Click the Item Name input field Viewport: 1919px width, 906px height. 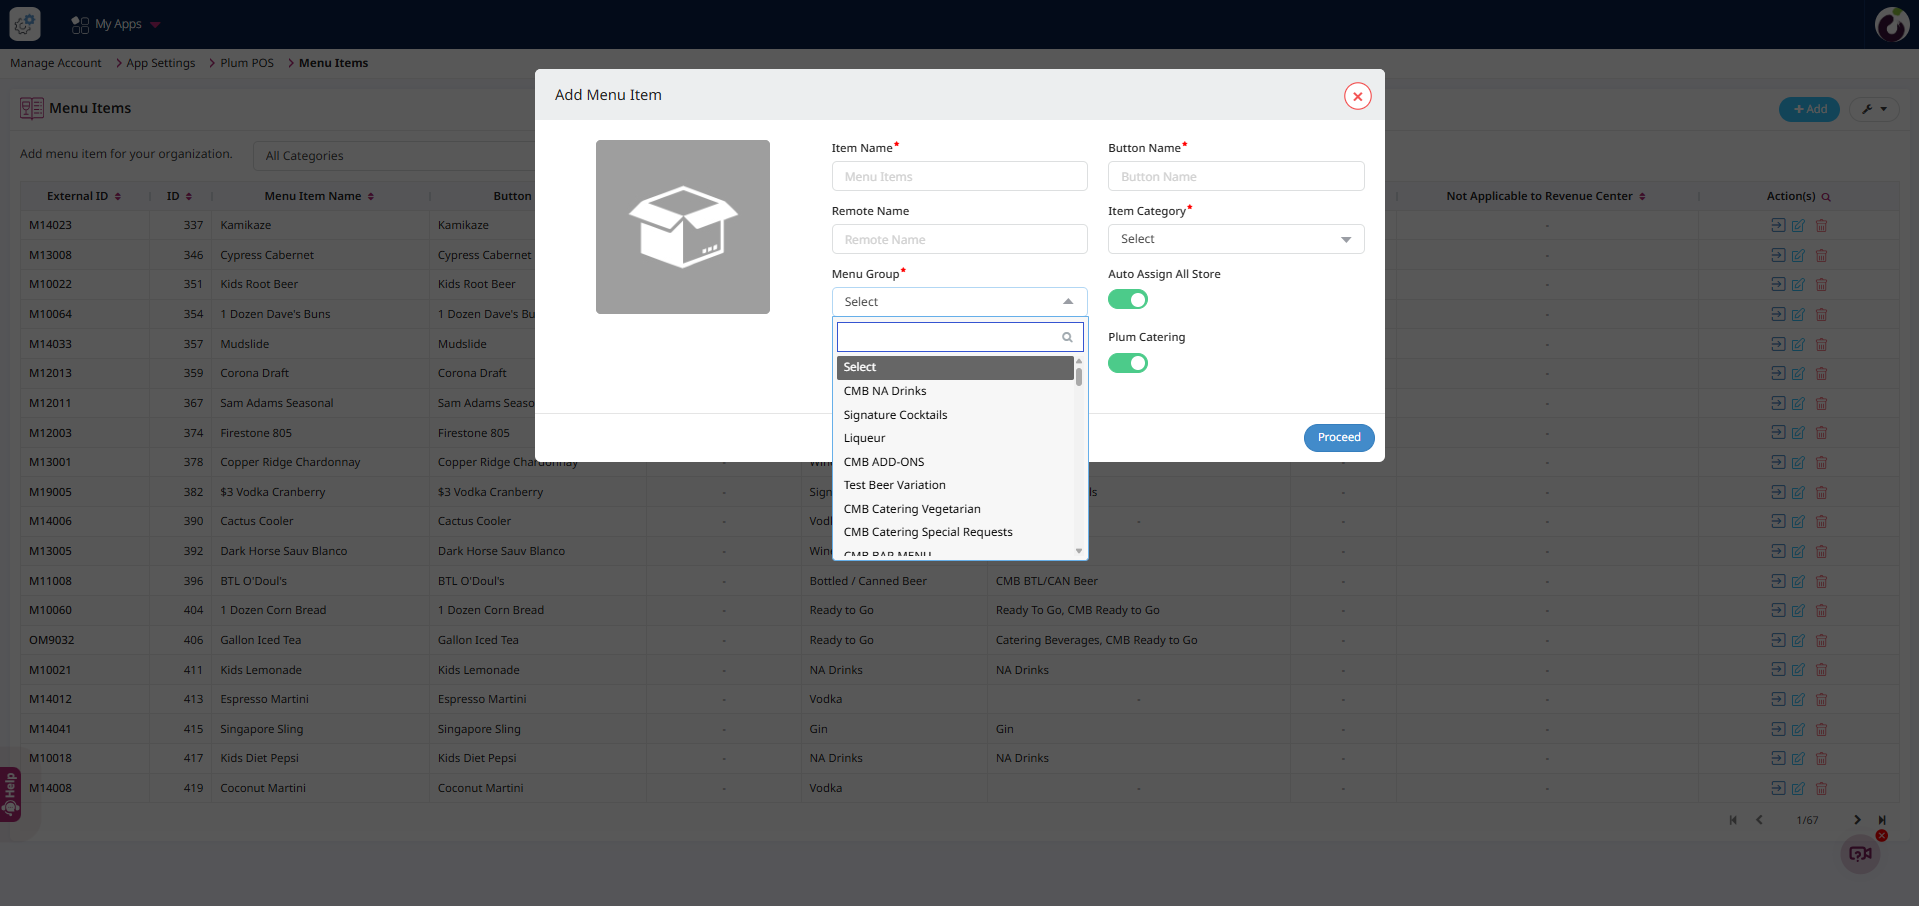tap(959, 177)
